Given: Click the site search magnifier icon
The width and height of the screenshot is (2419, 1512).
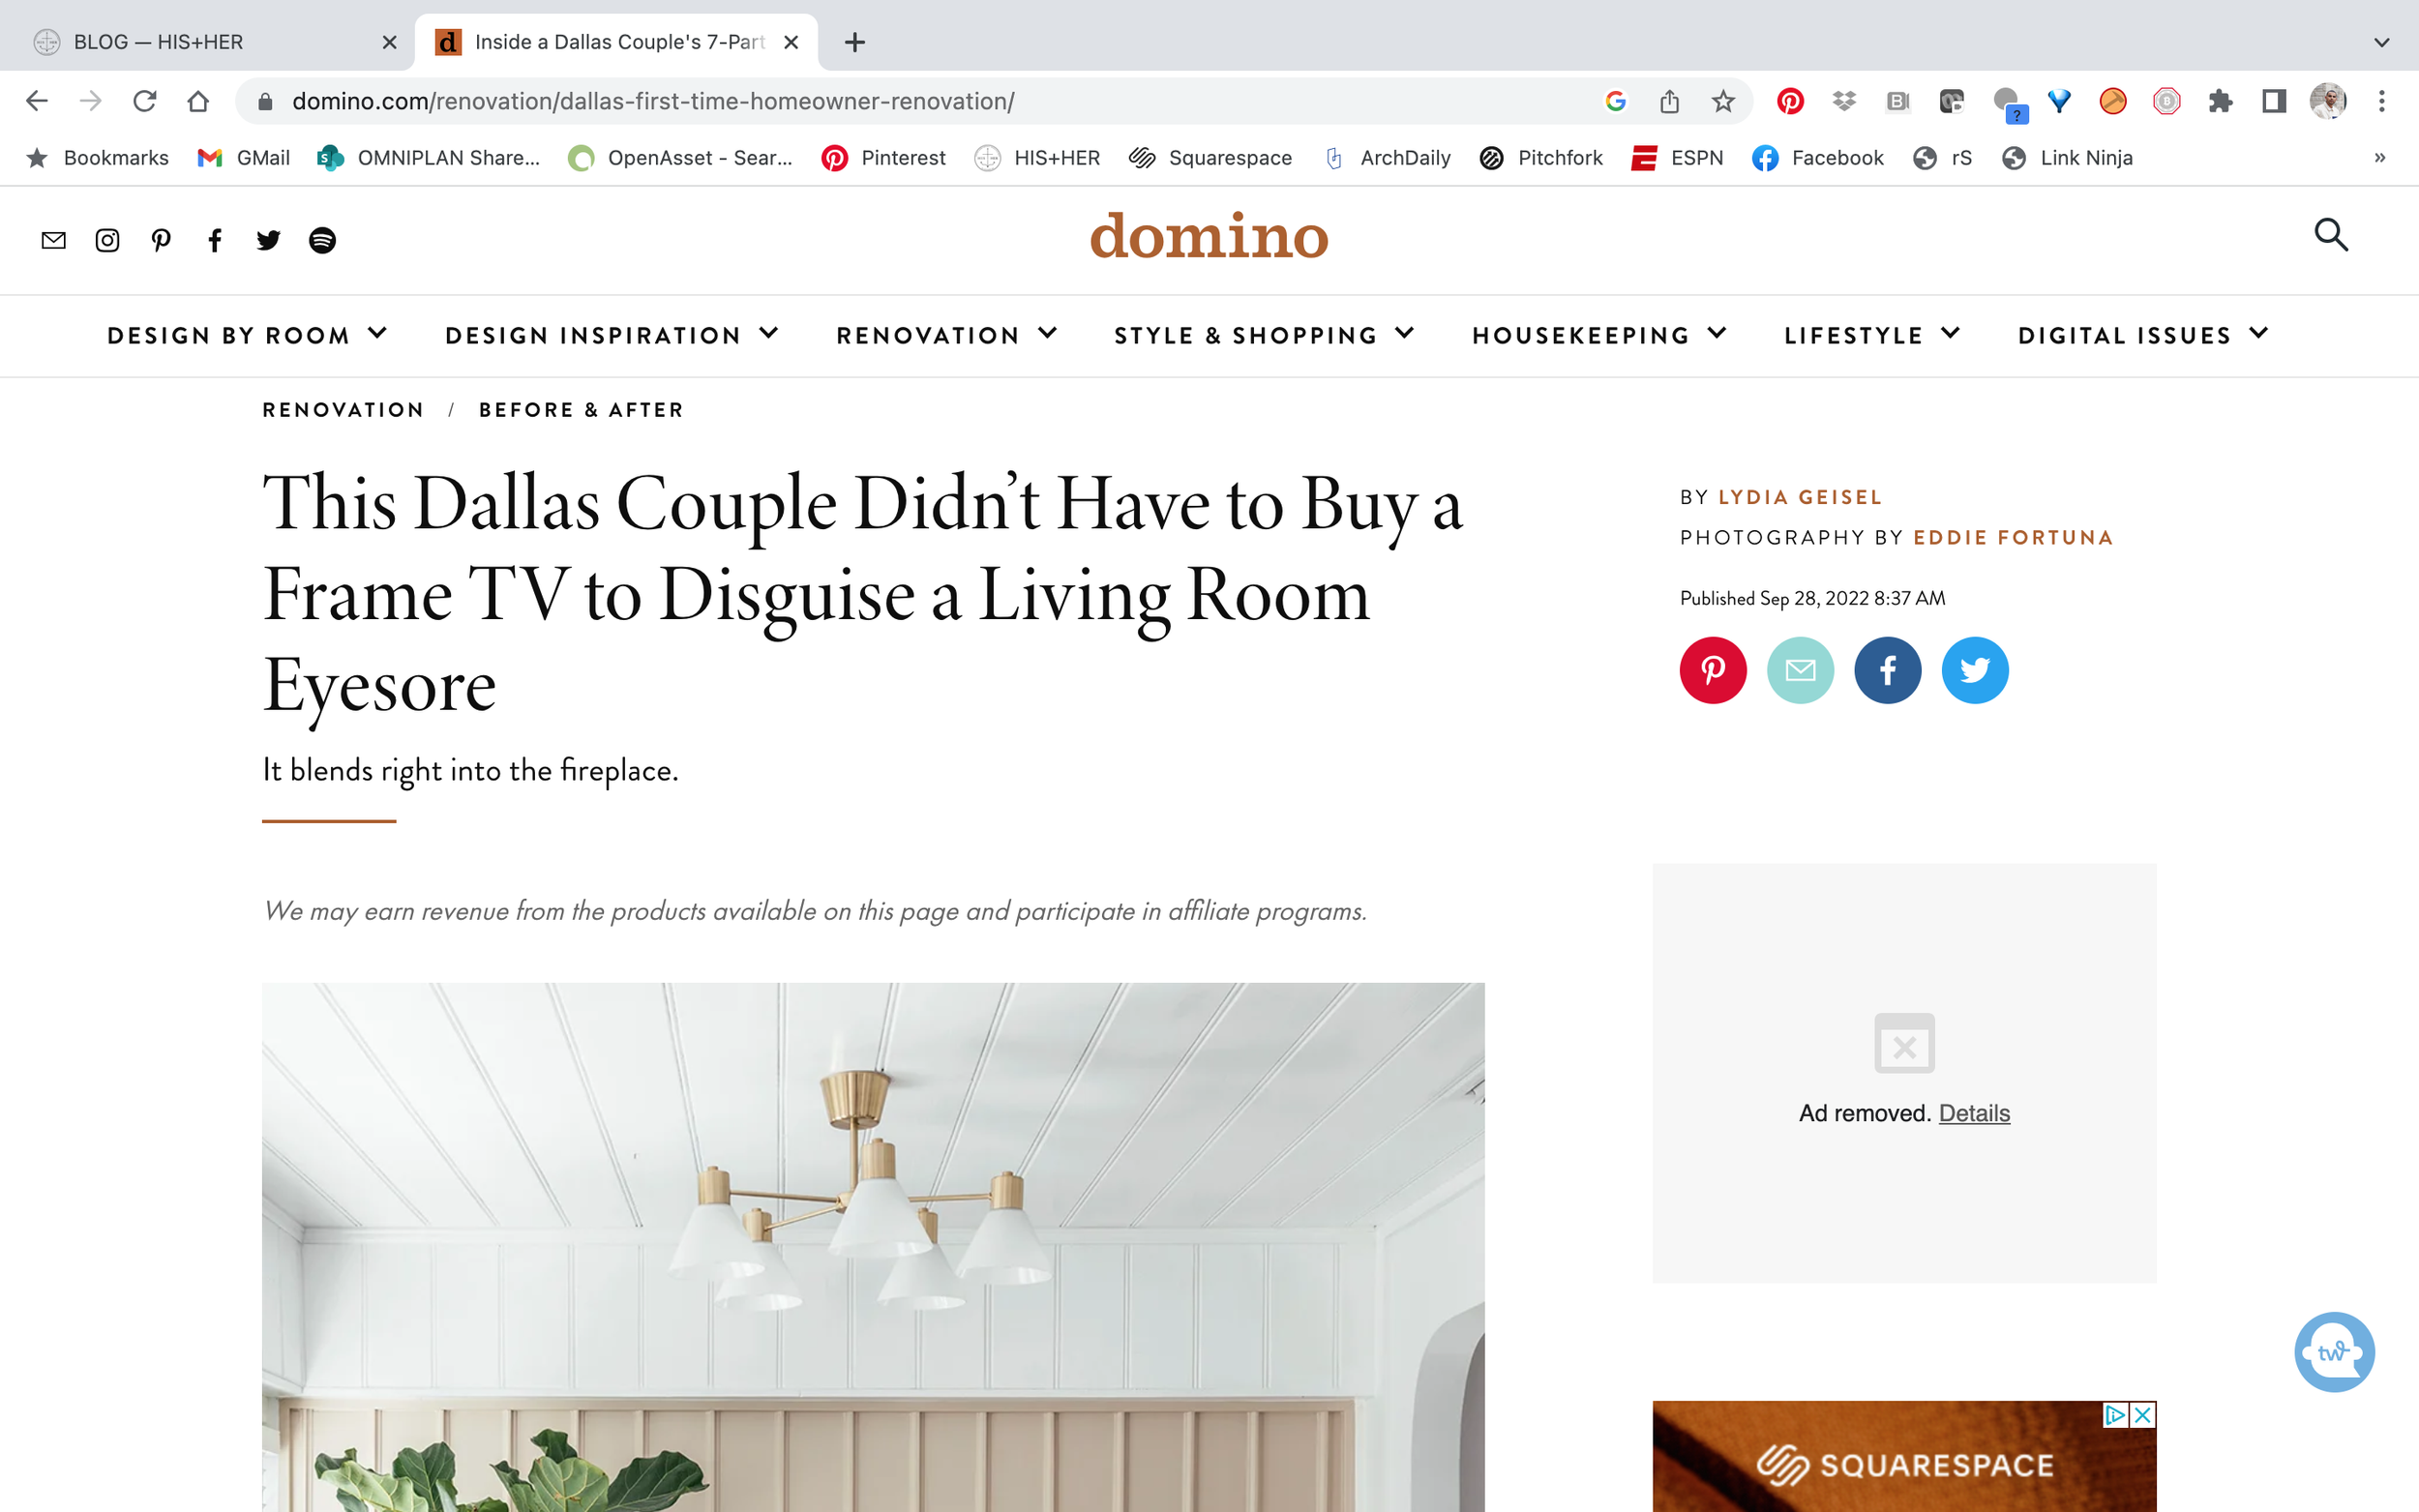Looking at the screenshot, I should [2331, 235].
